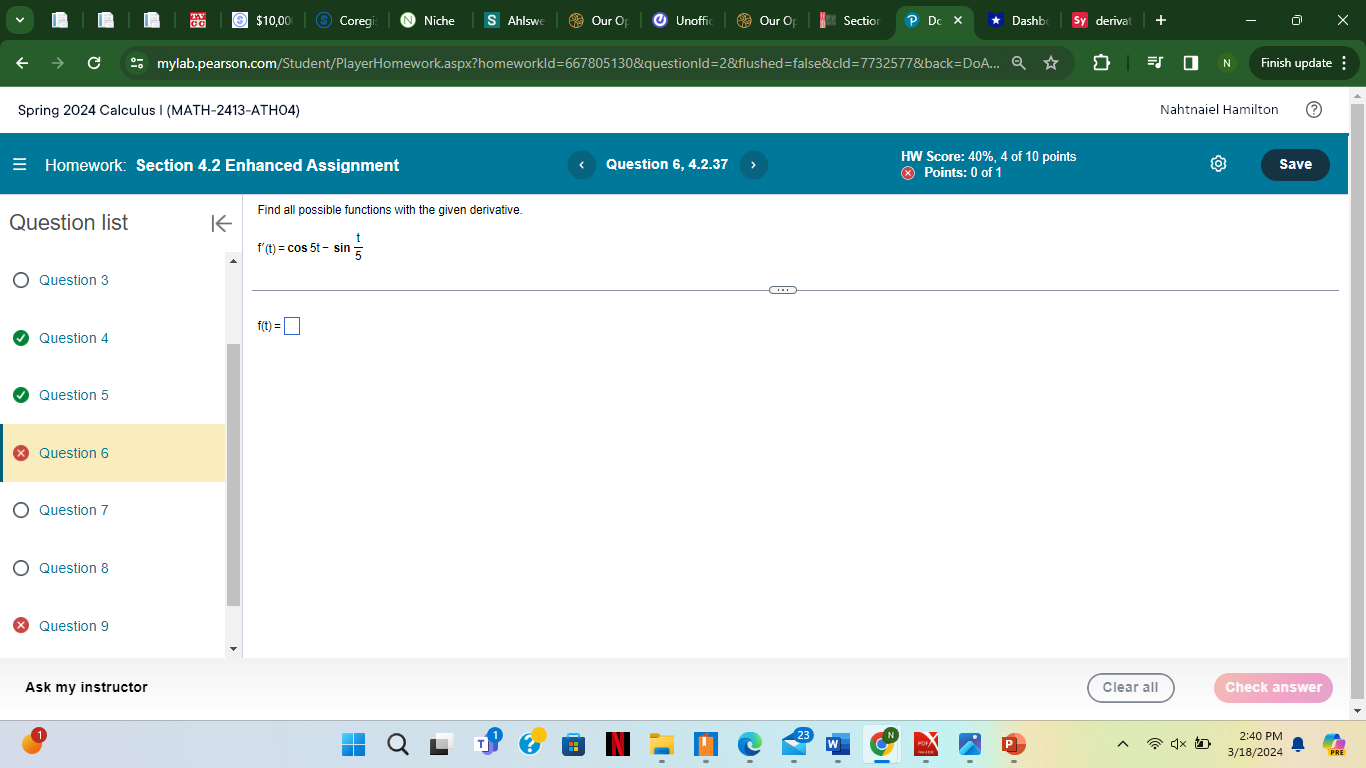1366x768 pixels.
Task: Click the red X score indicator next to Points
Action: click(908, 172)
